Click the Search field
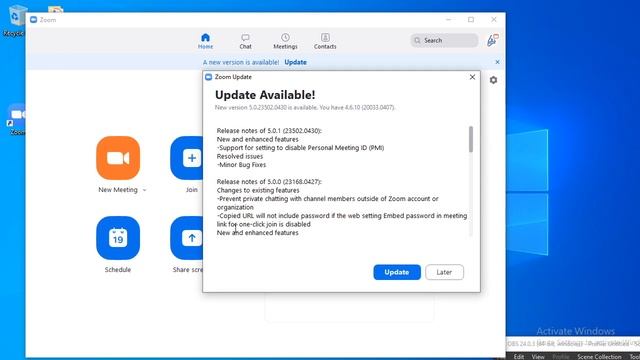 (444, 40)
